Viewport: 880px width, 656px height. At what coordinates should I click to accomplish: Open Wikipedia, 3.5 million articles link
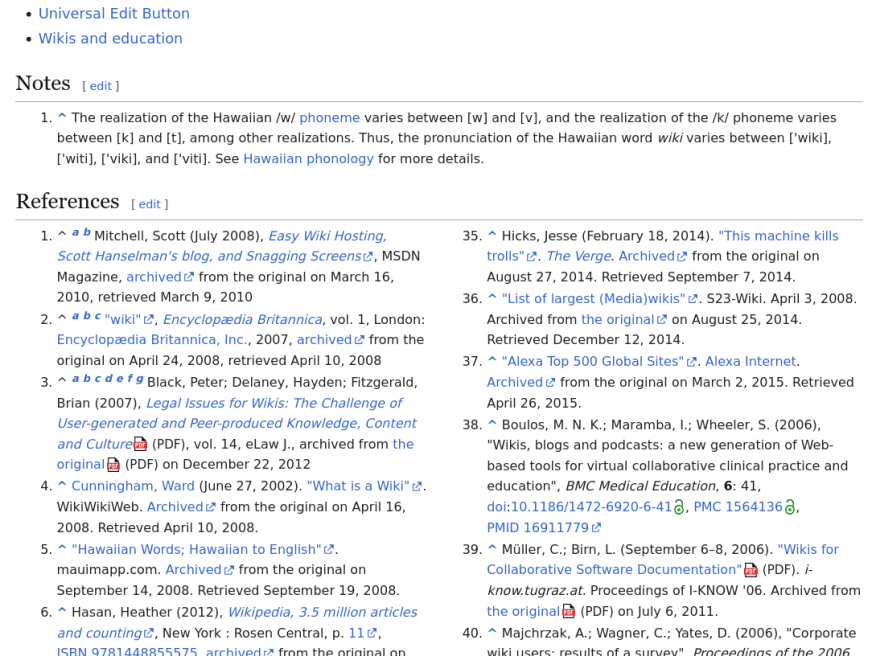click(237, 623)
